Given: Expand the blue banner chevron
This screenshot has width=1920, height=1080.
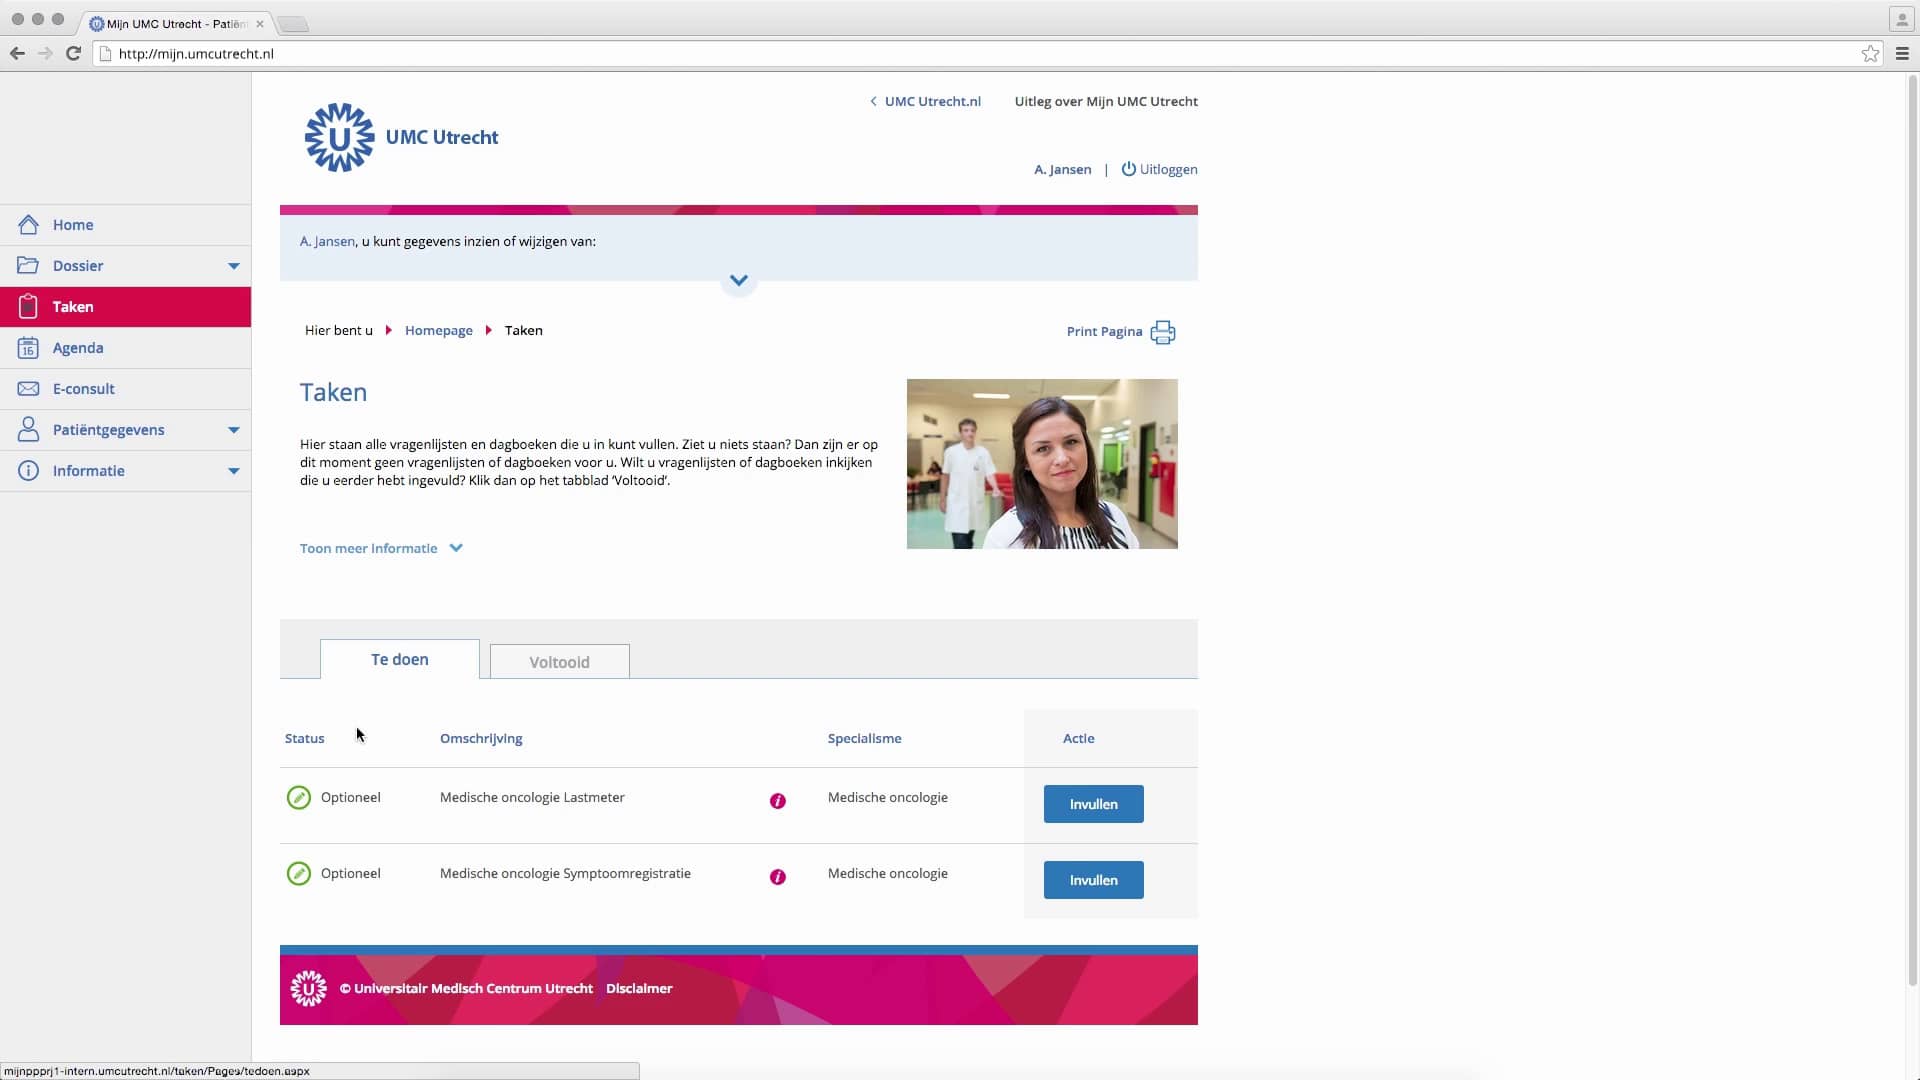Looking at the screenshot, I should (738, 281).
